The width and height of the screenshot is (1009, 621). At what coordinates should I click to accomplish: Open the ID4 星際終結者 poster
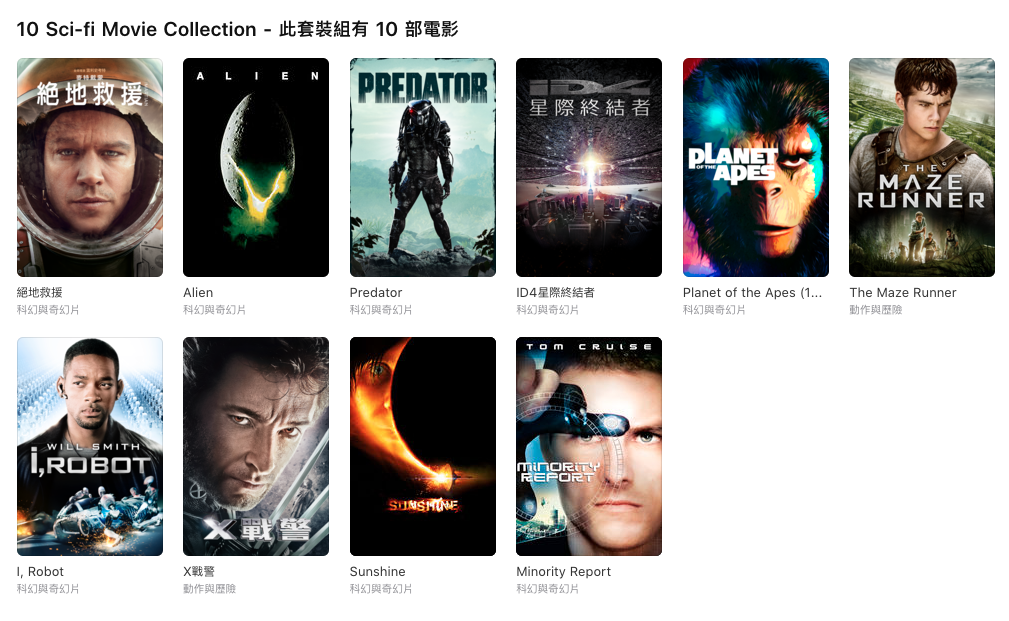pyautogui.click(x=589, y=167)
